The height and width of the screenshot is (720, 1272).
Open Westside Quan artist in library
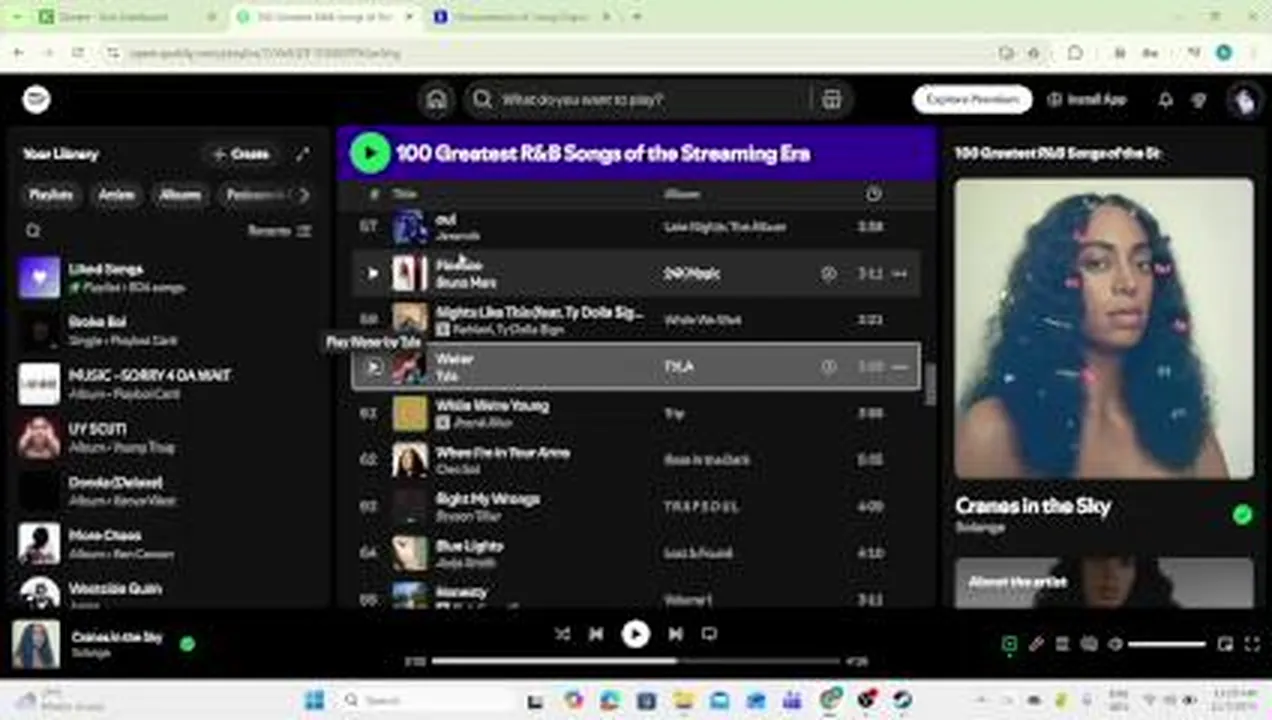pos(170,592)
